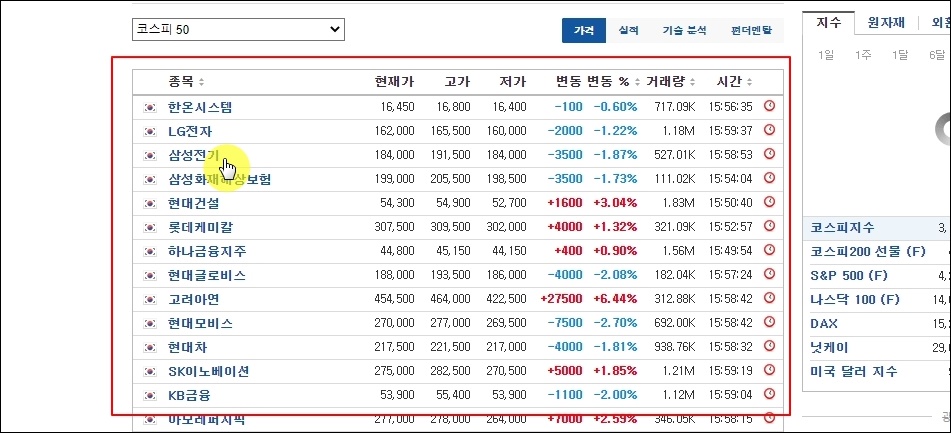
Task: Sort by 변동 % column arrows
Action: tap(637, 82)
